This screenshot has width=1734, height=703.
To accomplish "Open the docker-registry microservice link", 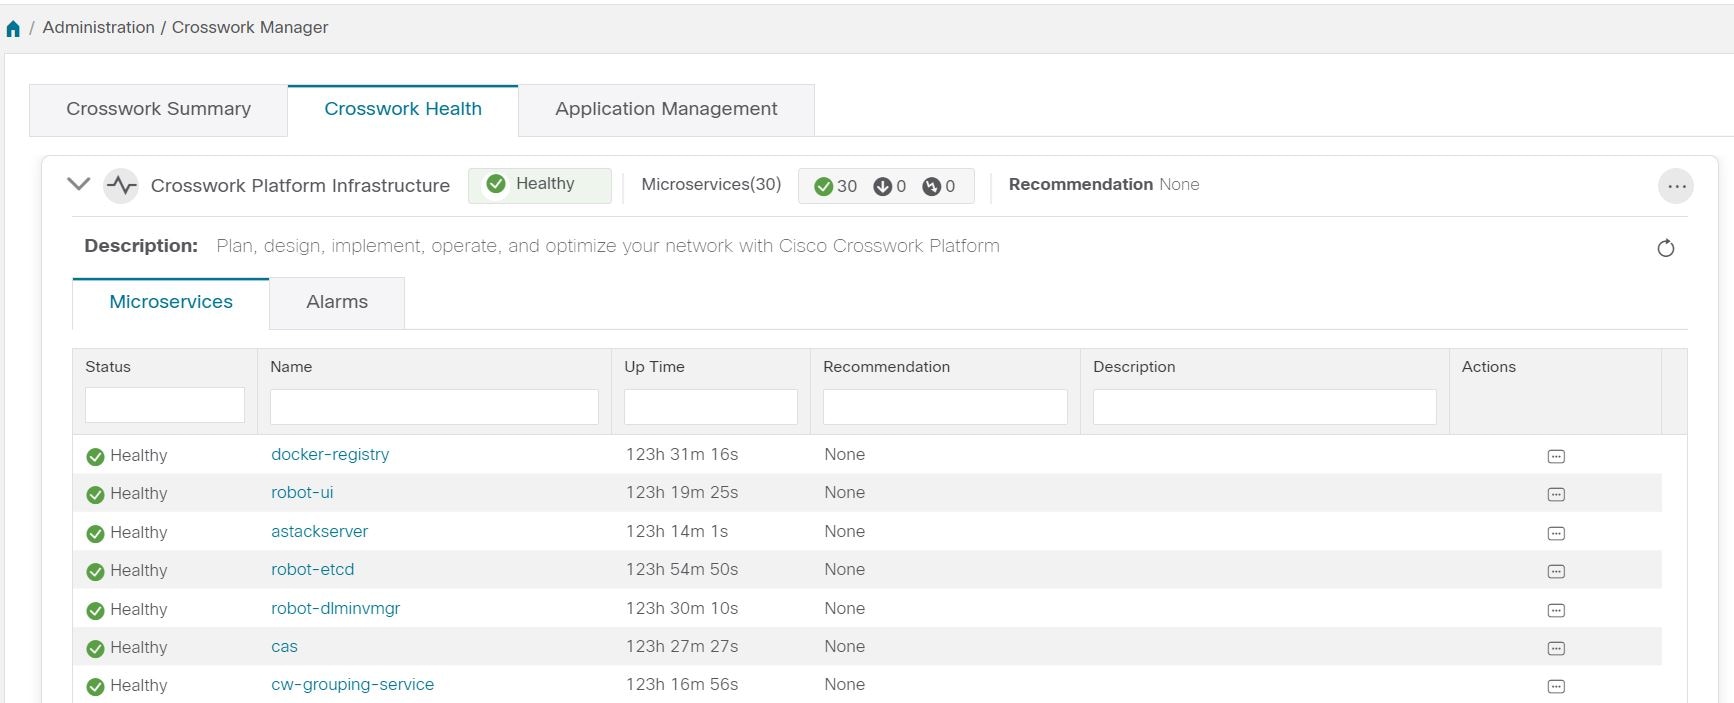I will click(330, 455).
